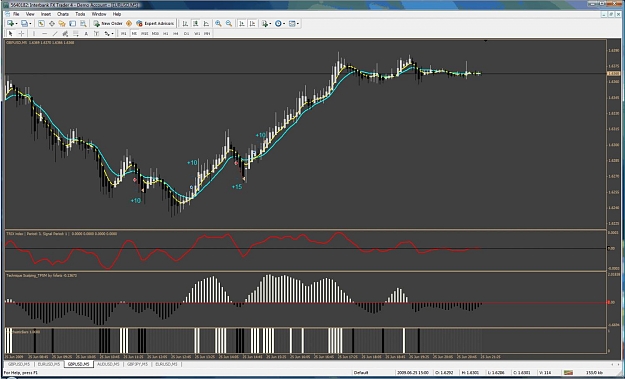The height and width of the screenshot is (379, 625).
Task: Switch chart to bar chart style
Action: click(185, 24)
